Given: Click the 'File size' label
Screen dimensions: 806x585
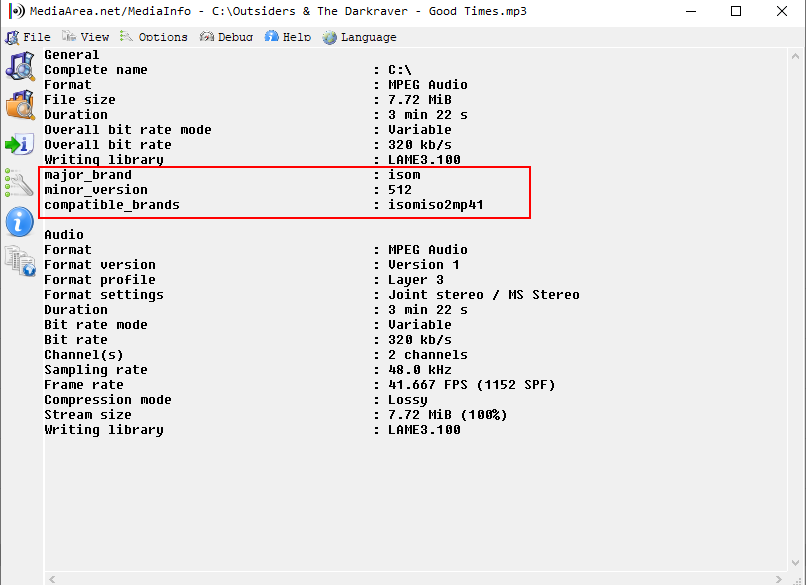Looking at the screenshot, I should tap(80, 100).
